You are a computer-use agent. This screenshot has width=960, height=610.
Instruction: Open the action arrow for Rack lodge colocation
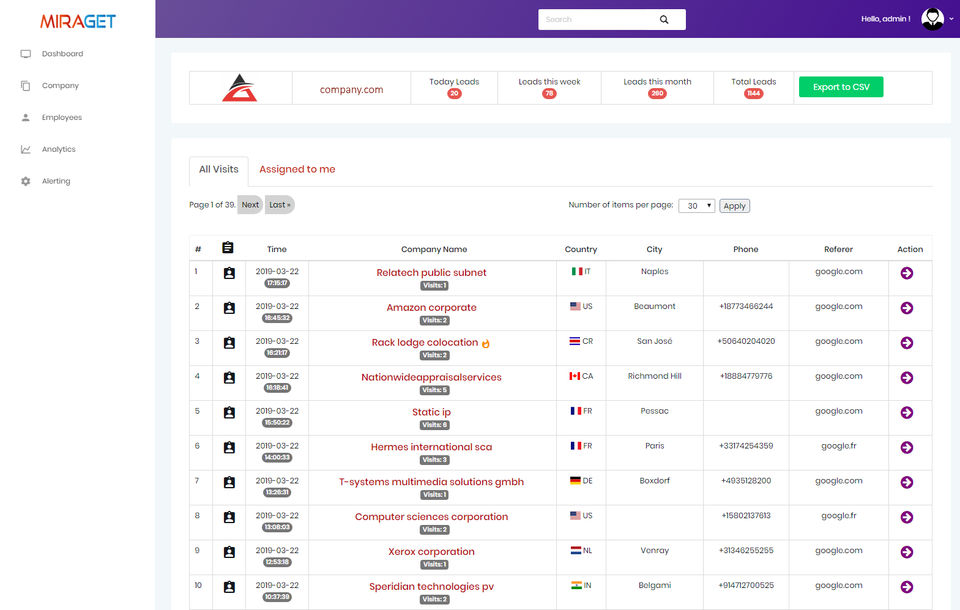pyautogui.click(x=907, y=343)
